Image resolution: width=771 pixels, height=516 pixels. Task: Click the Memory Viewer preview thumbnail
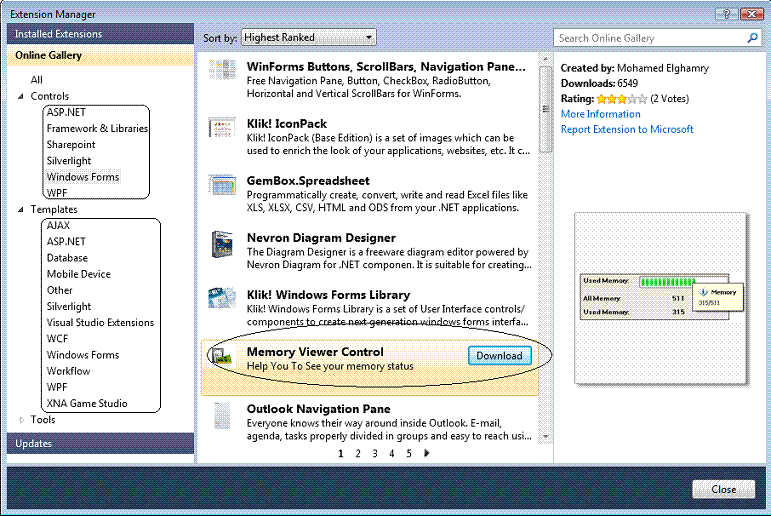click(x=660, y=298)
